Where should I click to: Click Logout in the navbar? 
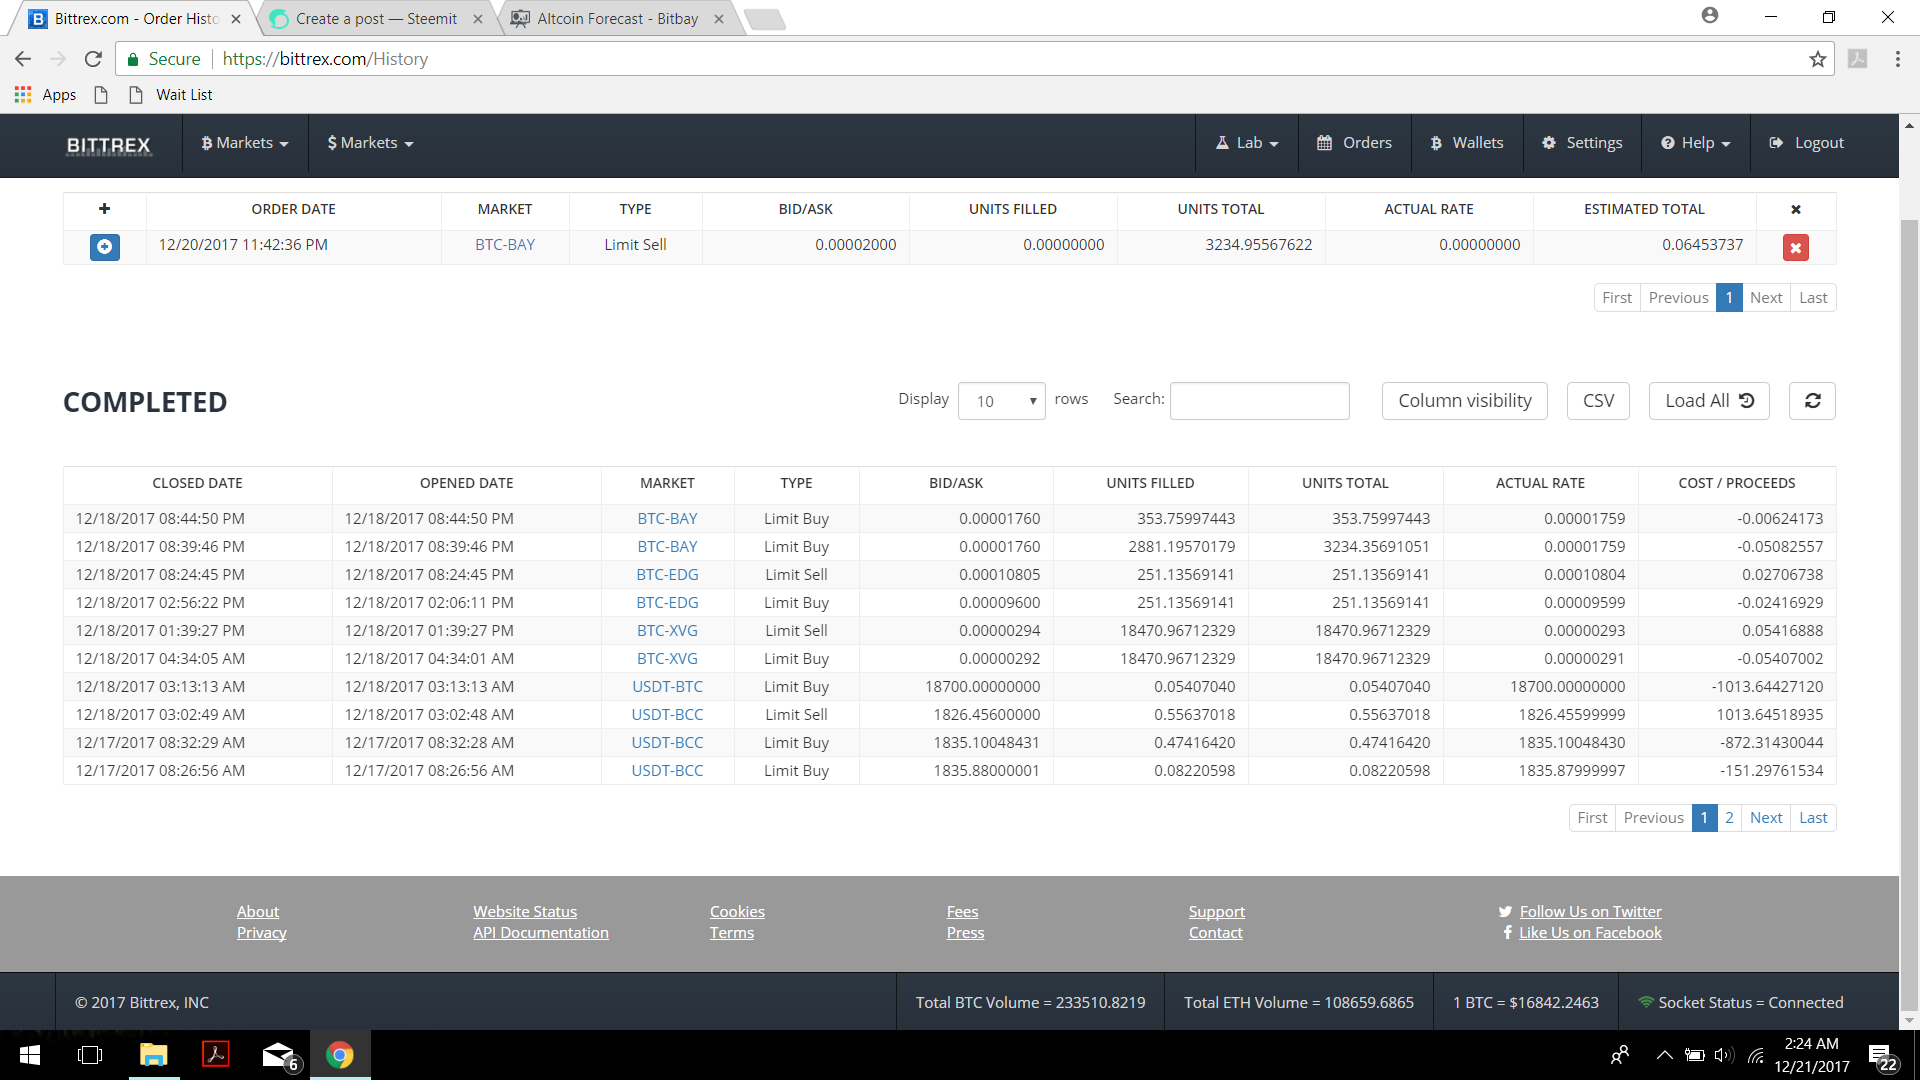point(1806,143)
